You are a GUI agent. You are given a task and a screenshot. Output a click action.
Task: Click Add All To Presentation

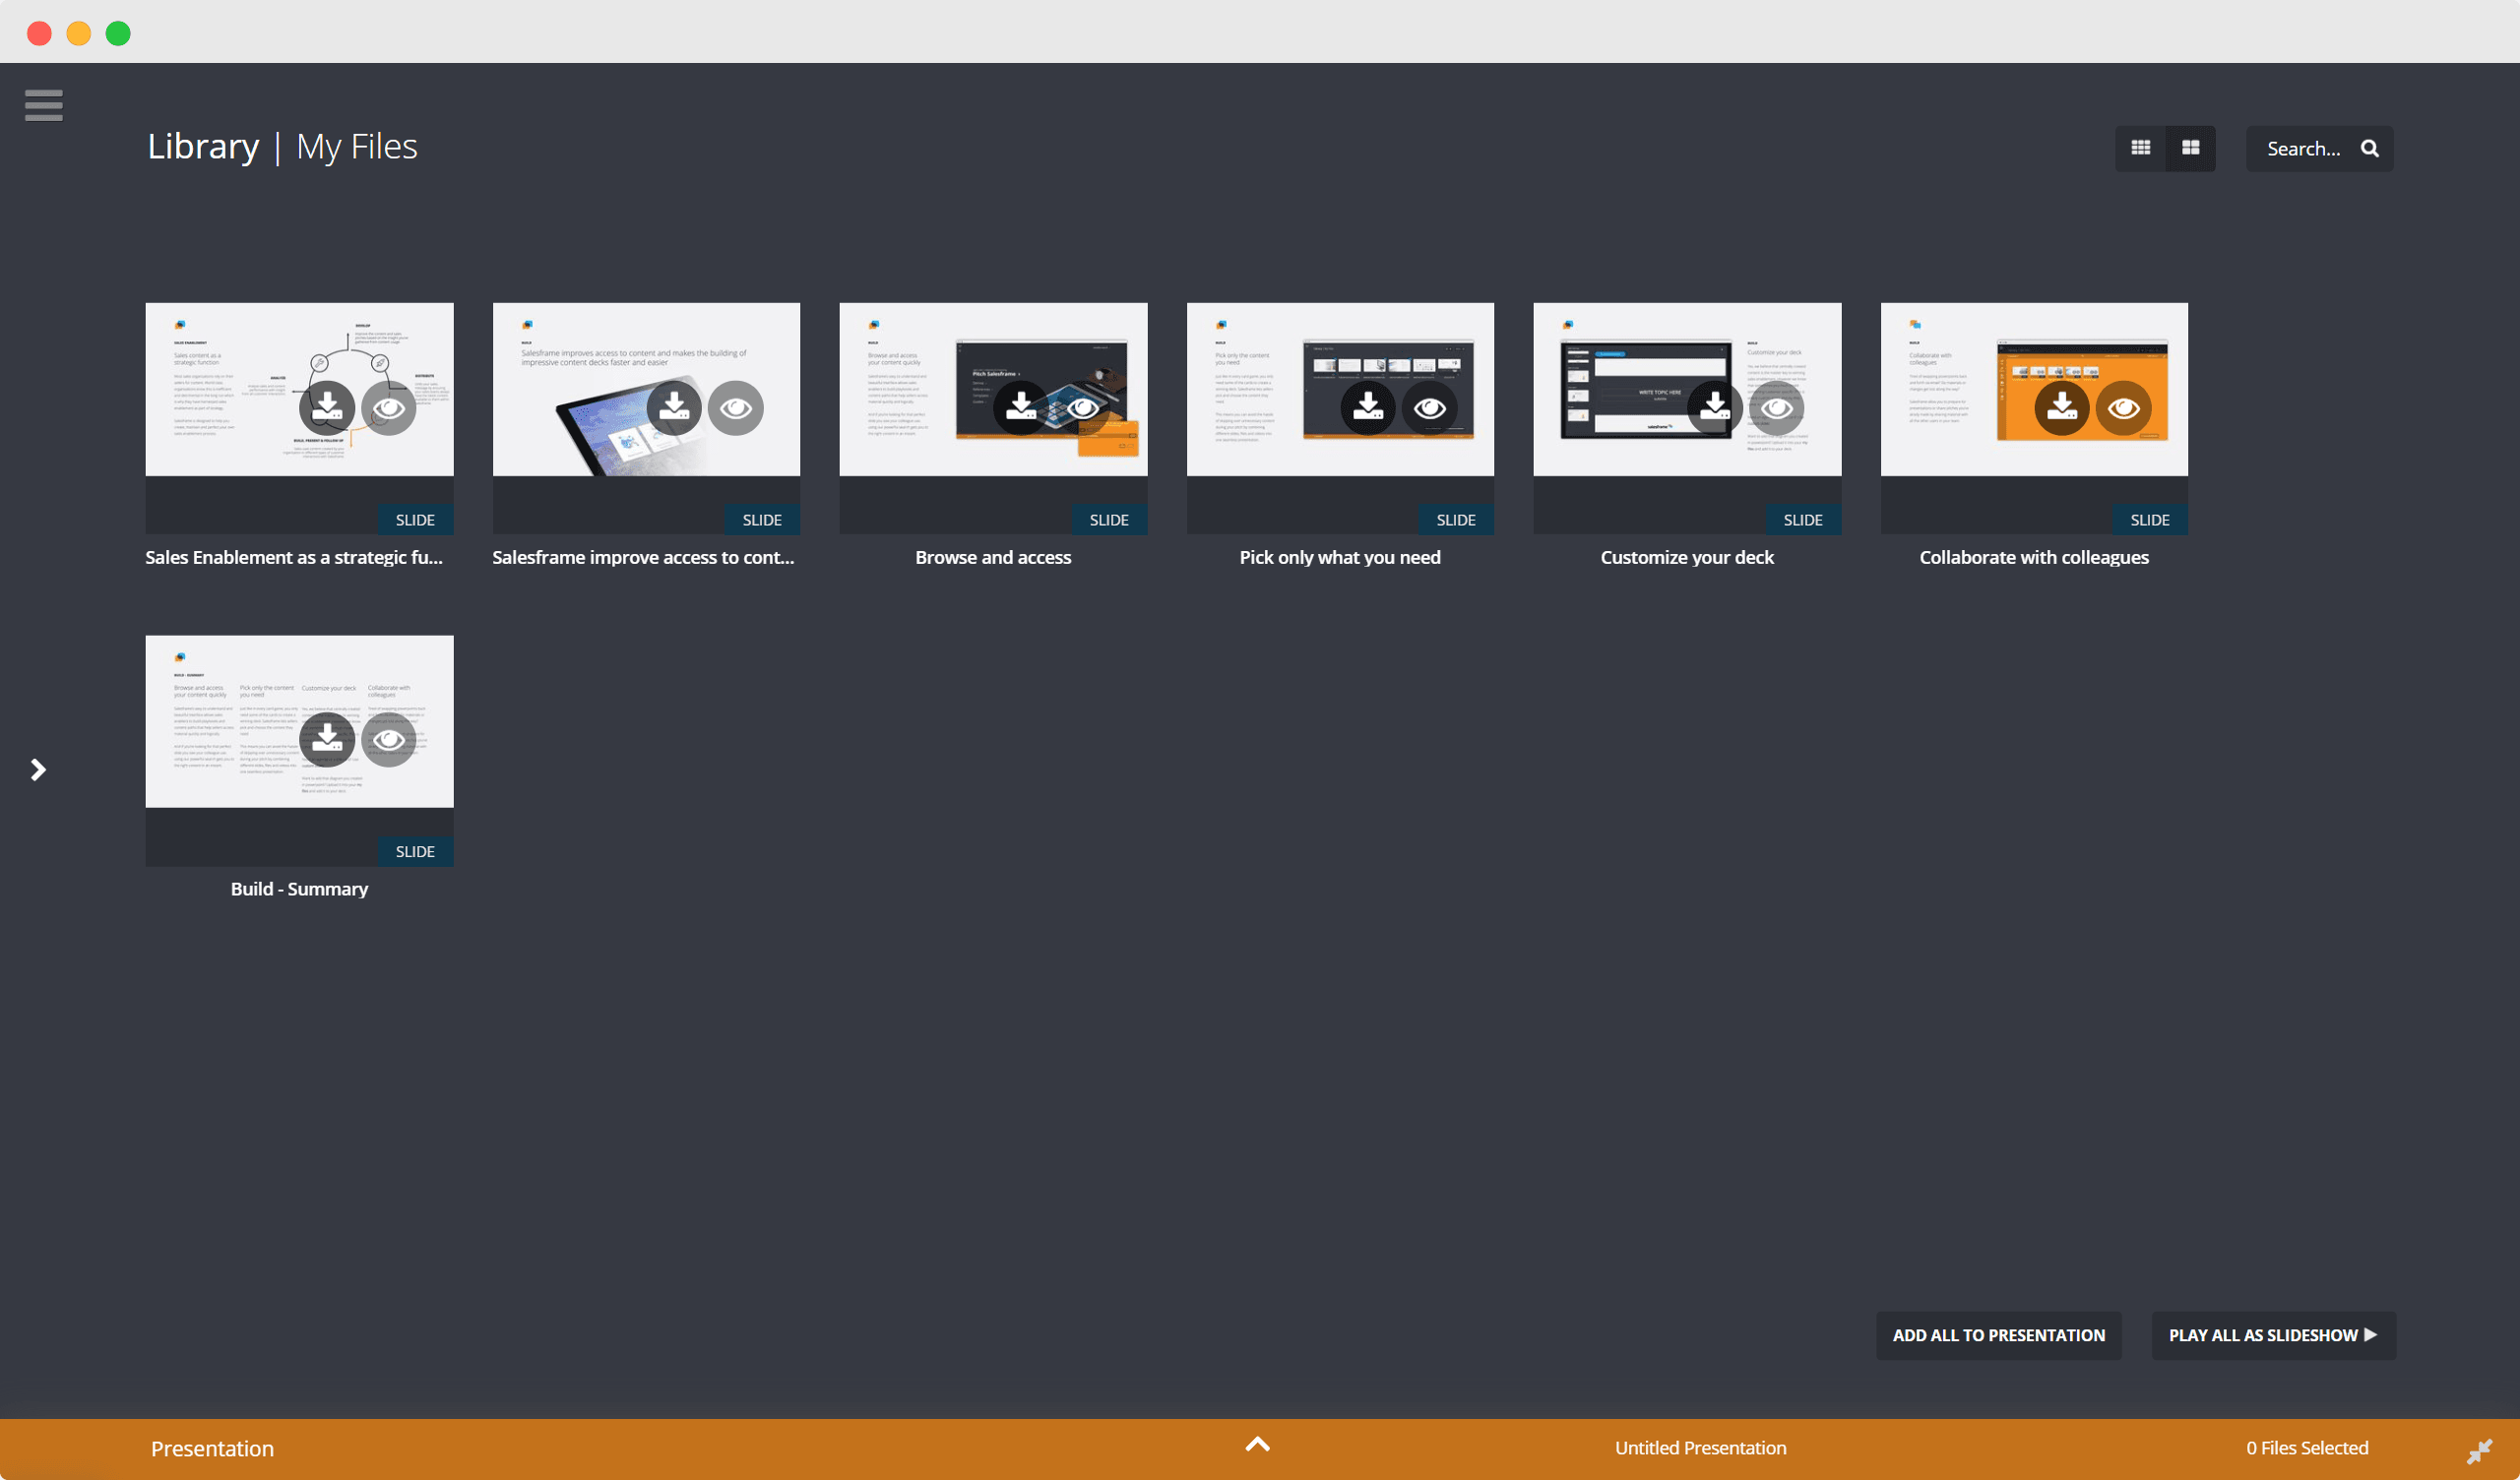pos(1998,1335)
